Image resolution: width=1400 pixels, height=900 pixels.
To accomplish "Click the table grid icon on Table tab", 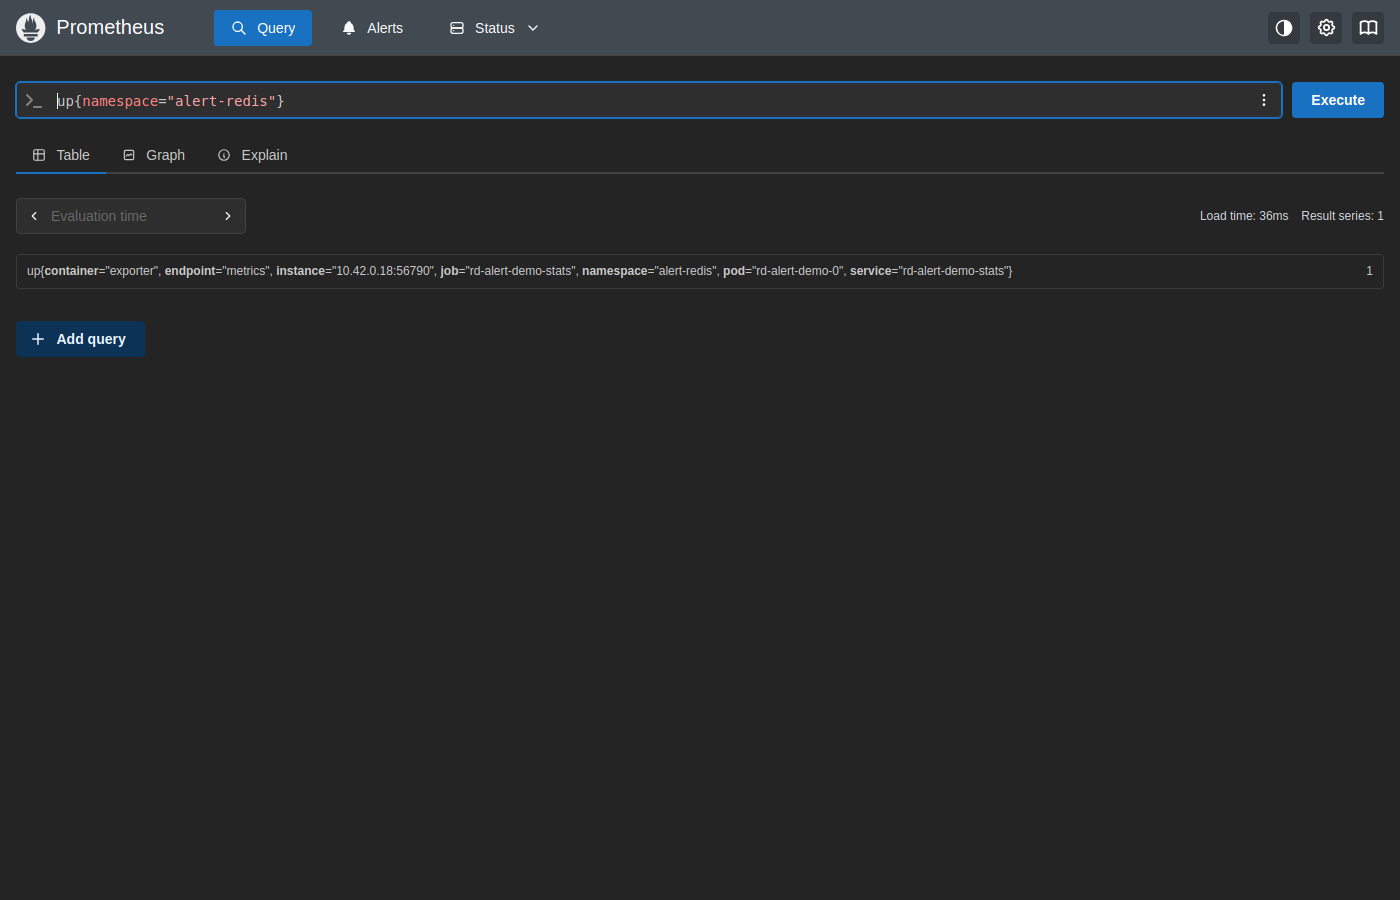I will point(39,155).
